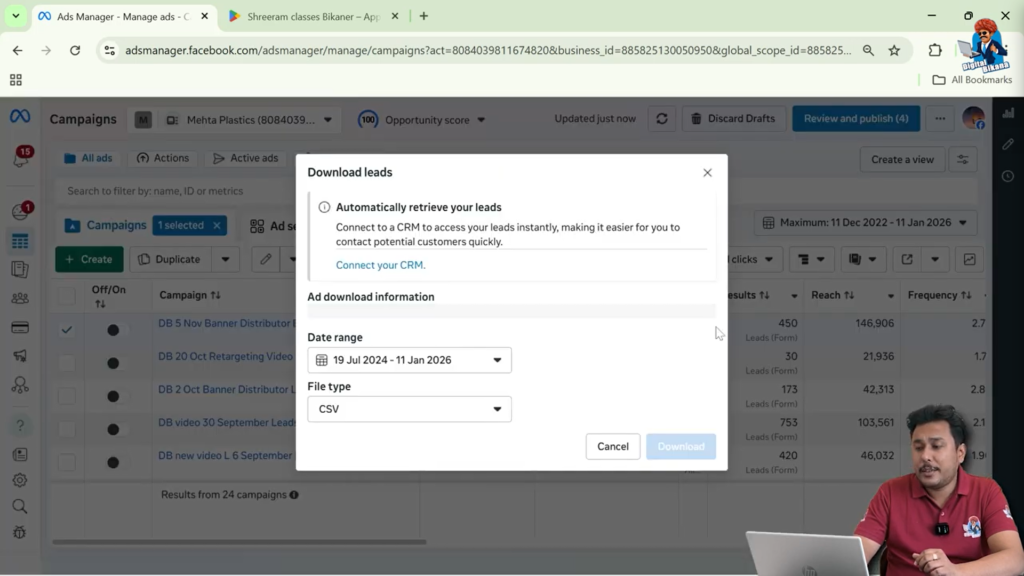The image size is (1024, 576).
Task: Open the Actions menu above campaign list
Action: point(163,157)
